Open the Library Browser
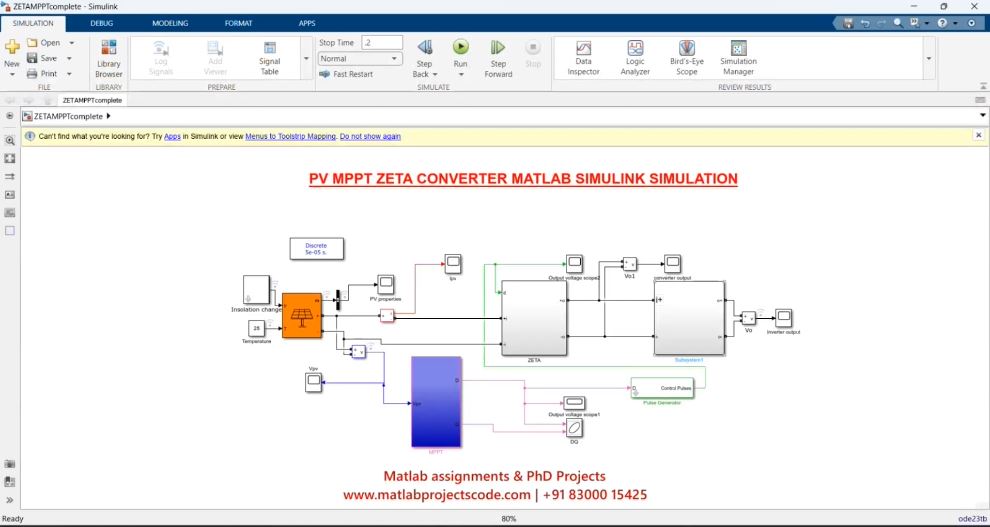Image resolution: width=990 pixels, height=527 pixels. pyautogui.click(x=109, y=58)
